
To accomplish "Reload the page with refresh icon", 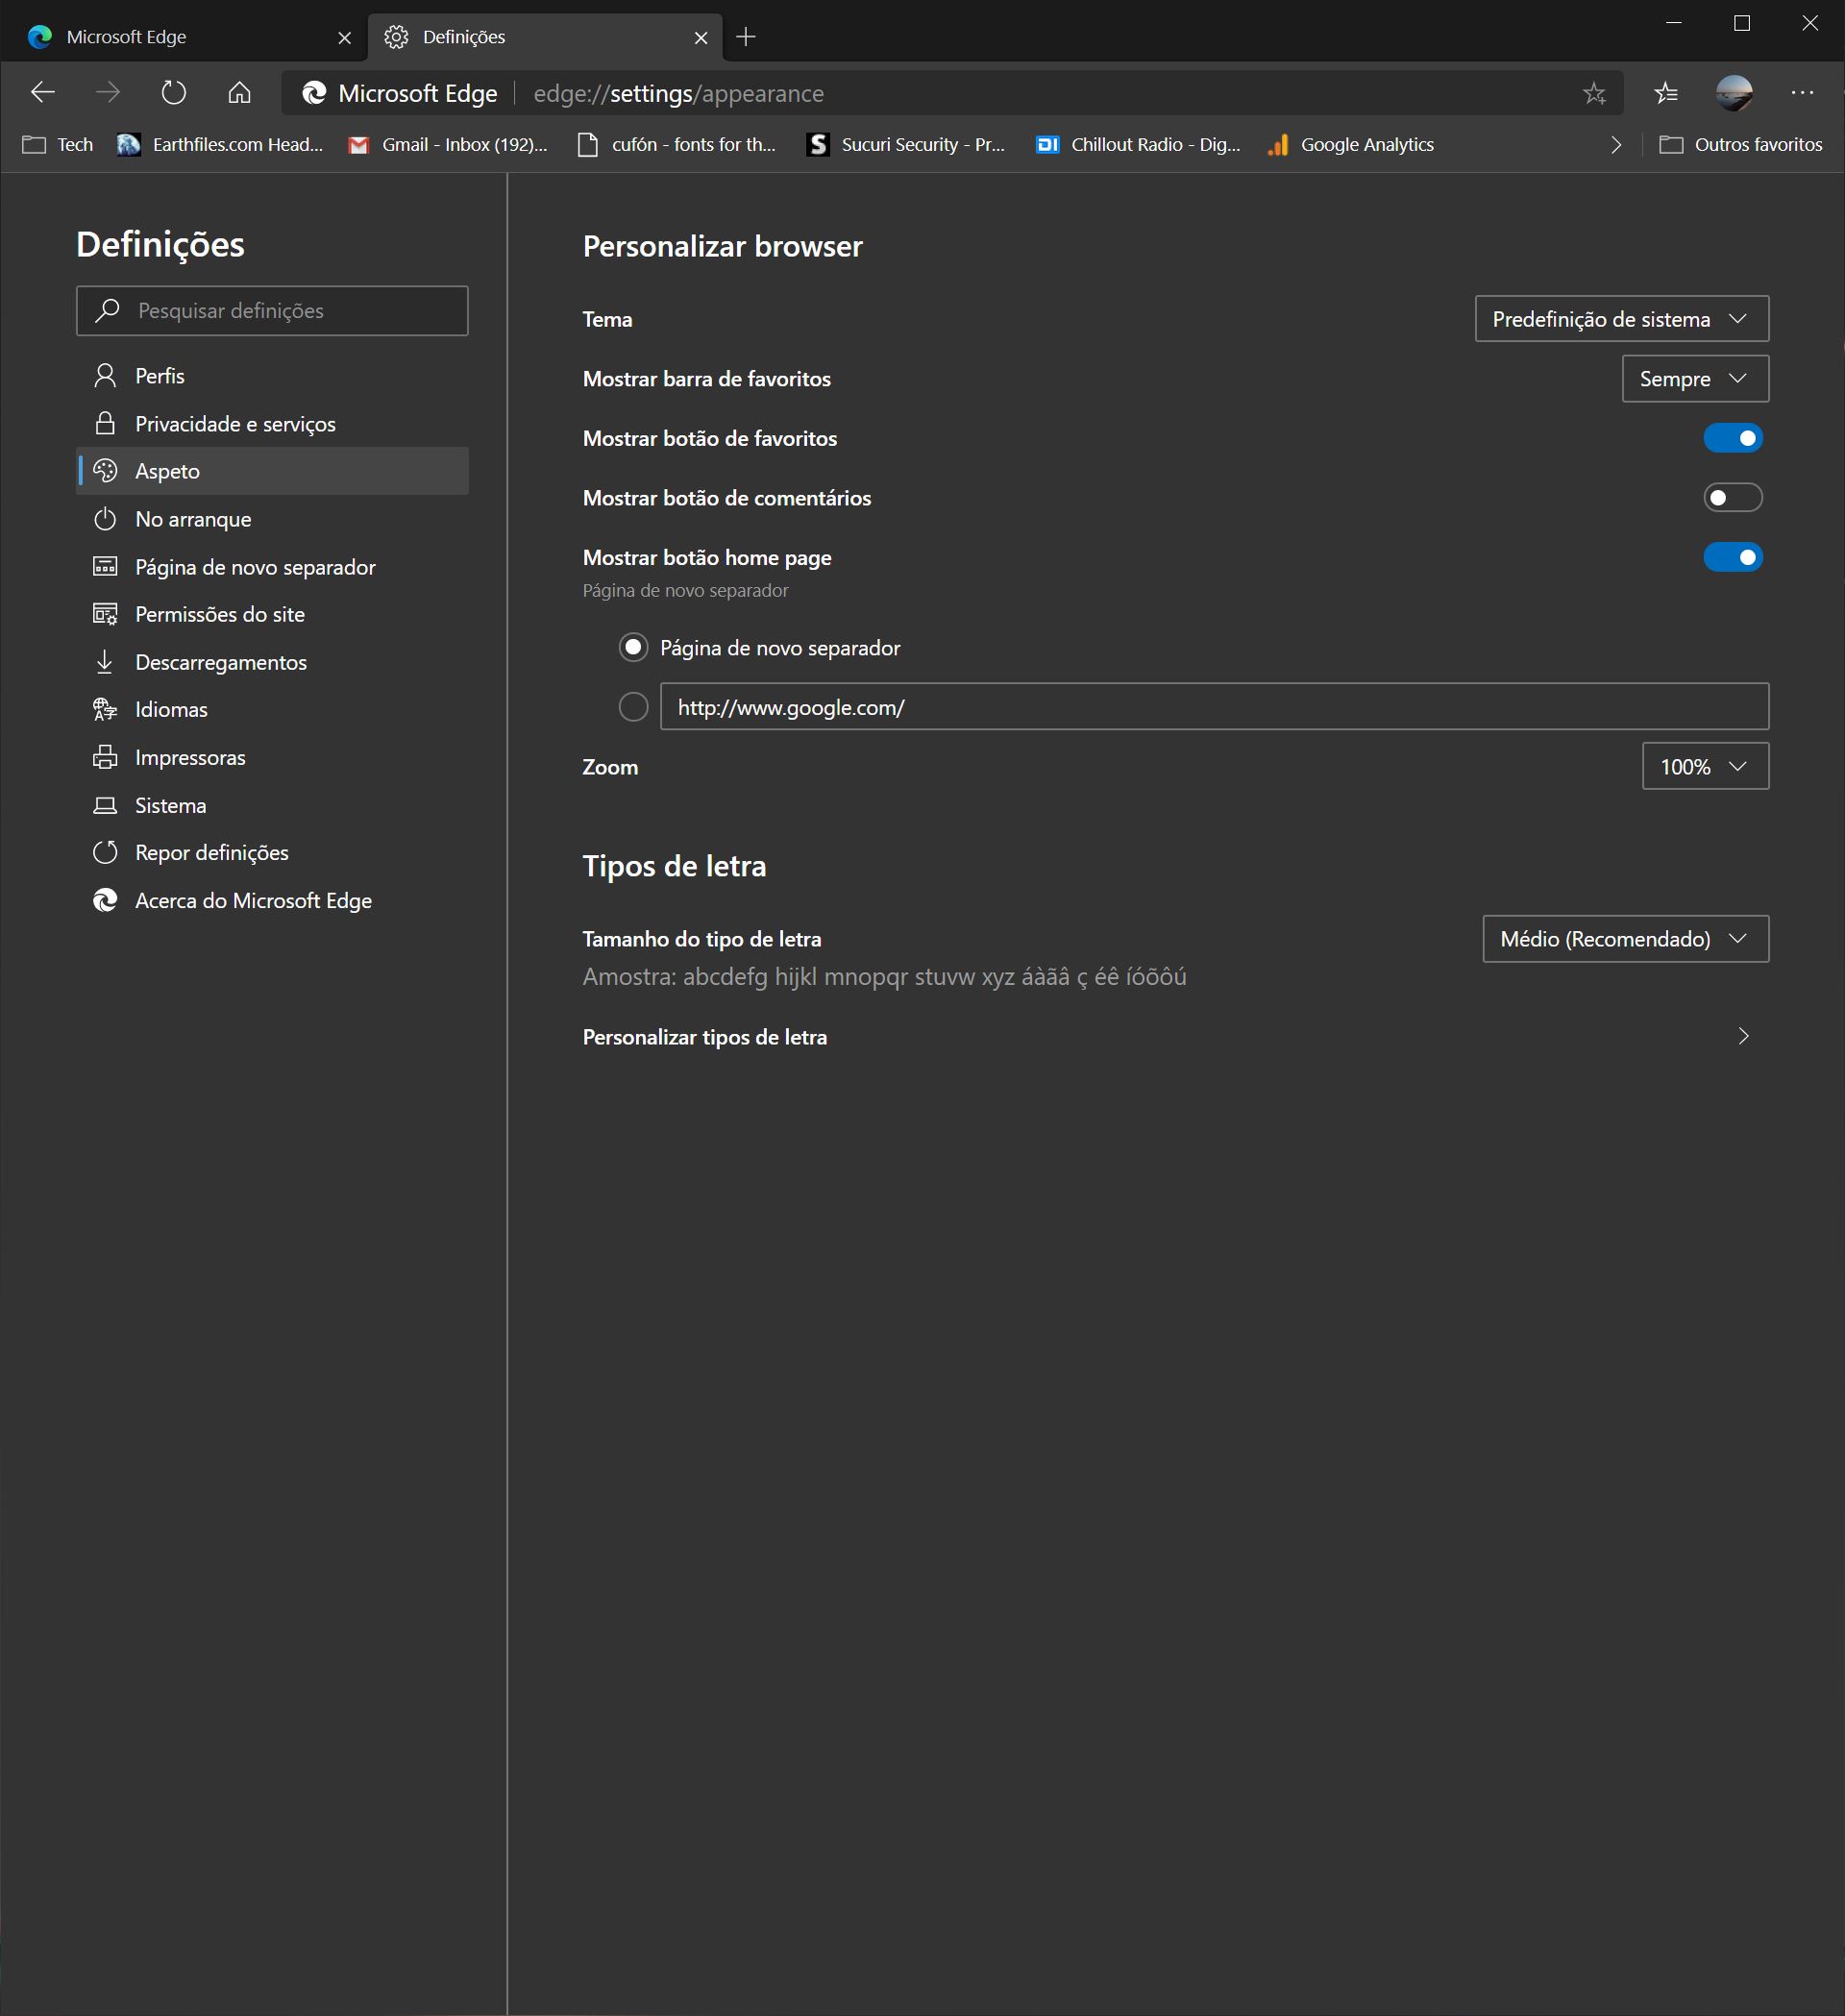I will [x=174, y=93].
